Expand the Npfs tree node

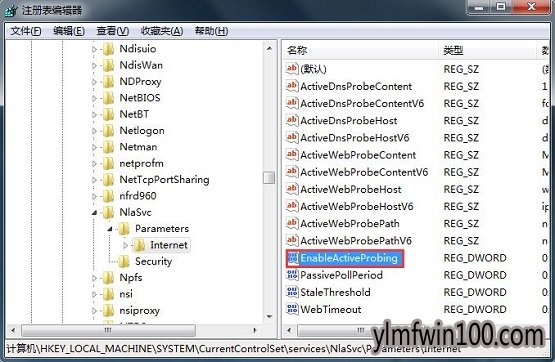click(x=94, y=278)
